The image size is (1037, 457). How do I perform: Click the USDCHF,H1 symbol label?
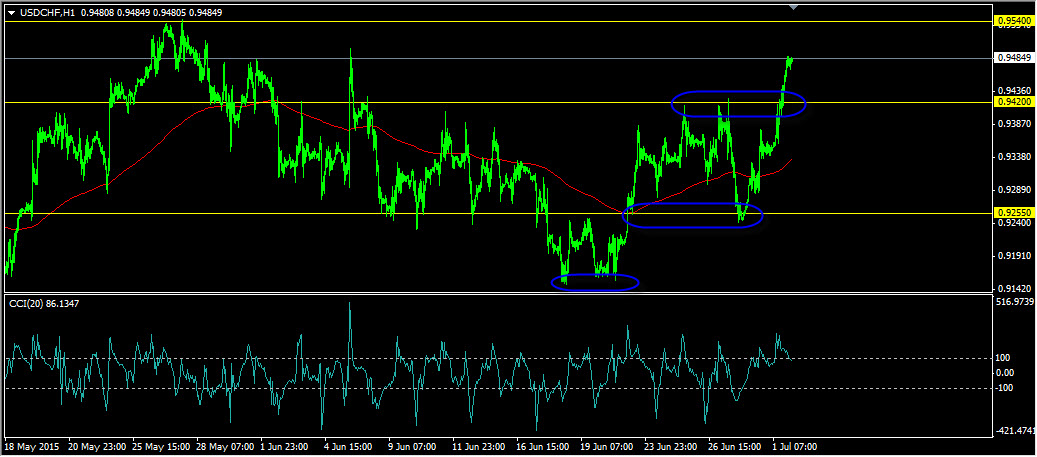pyautogui.click(x=46, y=11)
